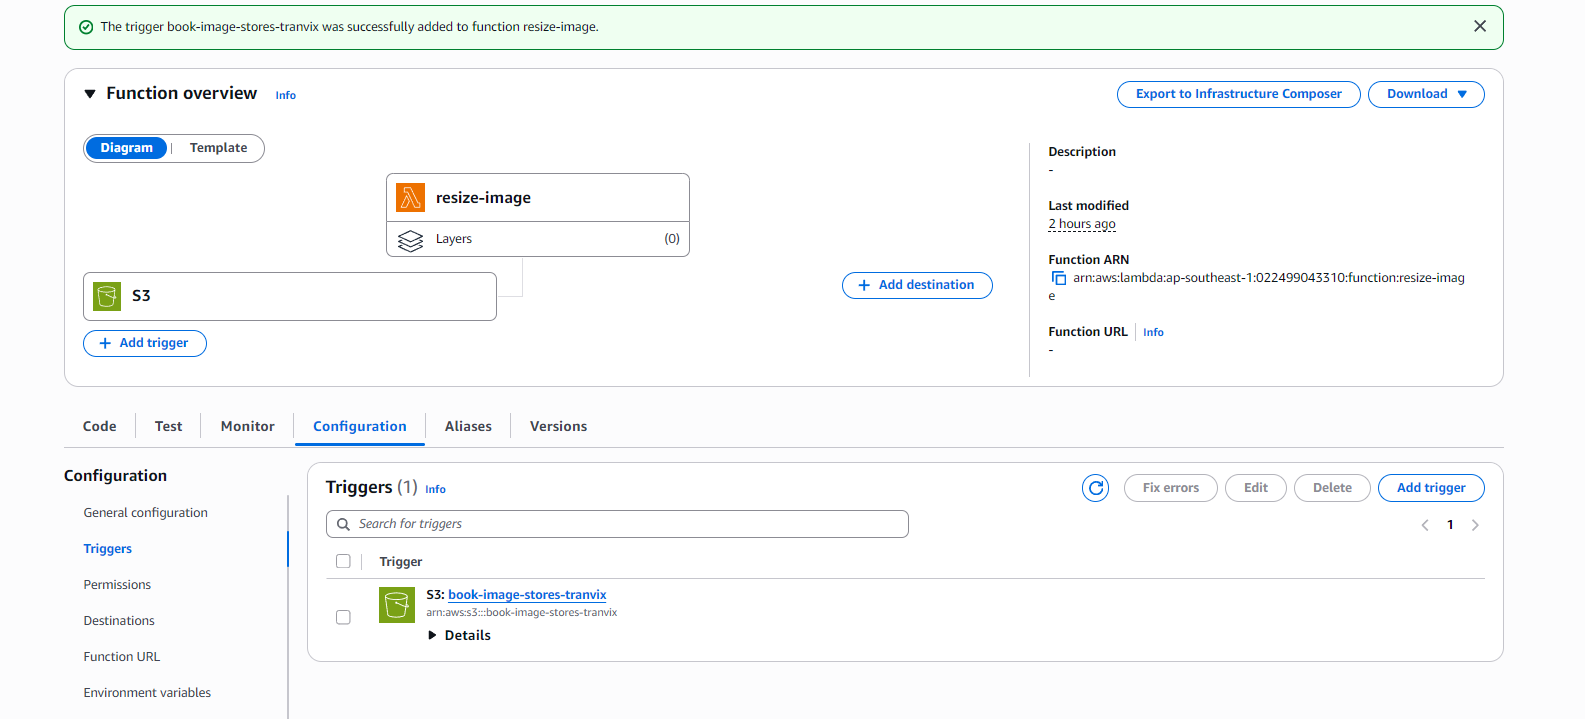Click Add destination button
Image resolution: width=1585 pixels, height=719 pixels.
(x=917, y=285)
